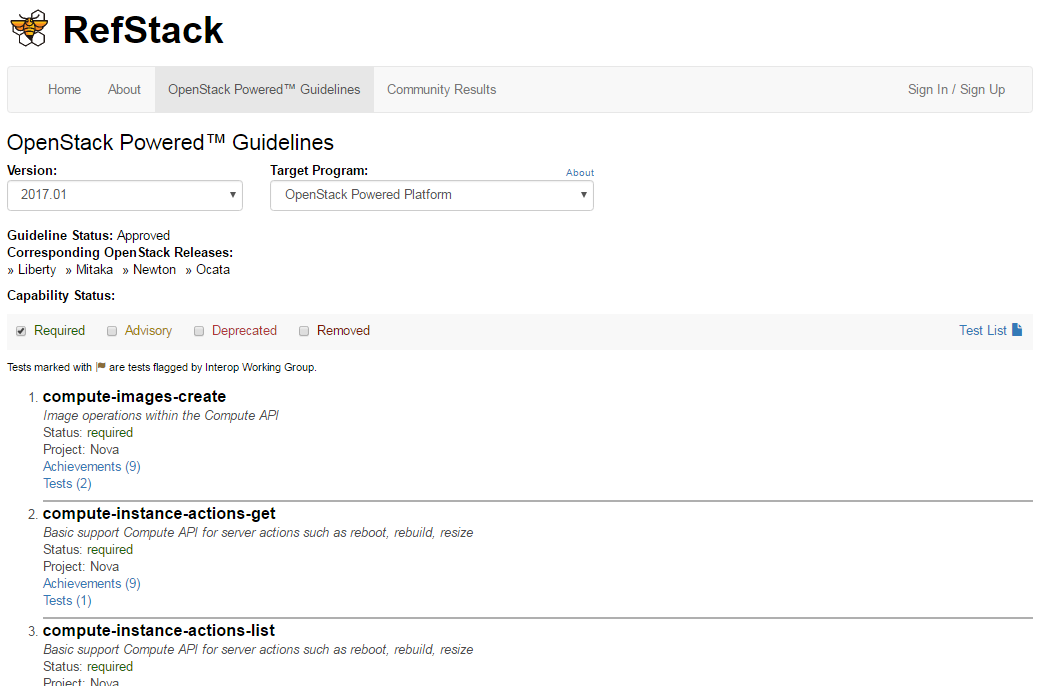The height and width of the screenshot is (686, 1037).
Task: Open the Target Program dropdown
Action: tap(432, 195)
